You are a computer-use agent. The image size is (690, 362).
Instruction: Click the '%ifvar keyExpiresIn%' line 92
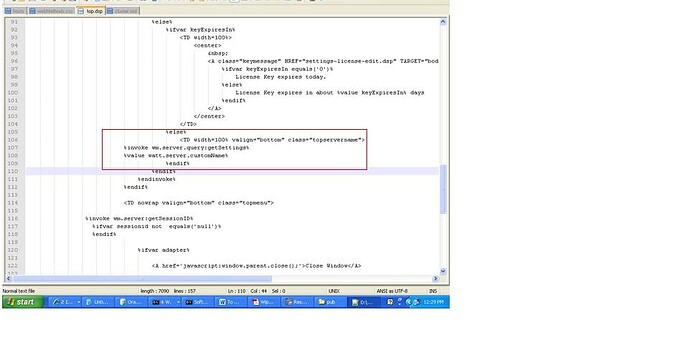[x=200, y=30]
